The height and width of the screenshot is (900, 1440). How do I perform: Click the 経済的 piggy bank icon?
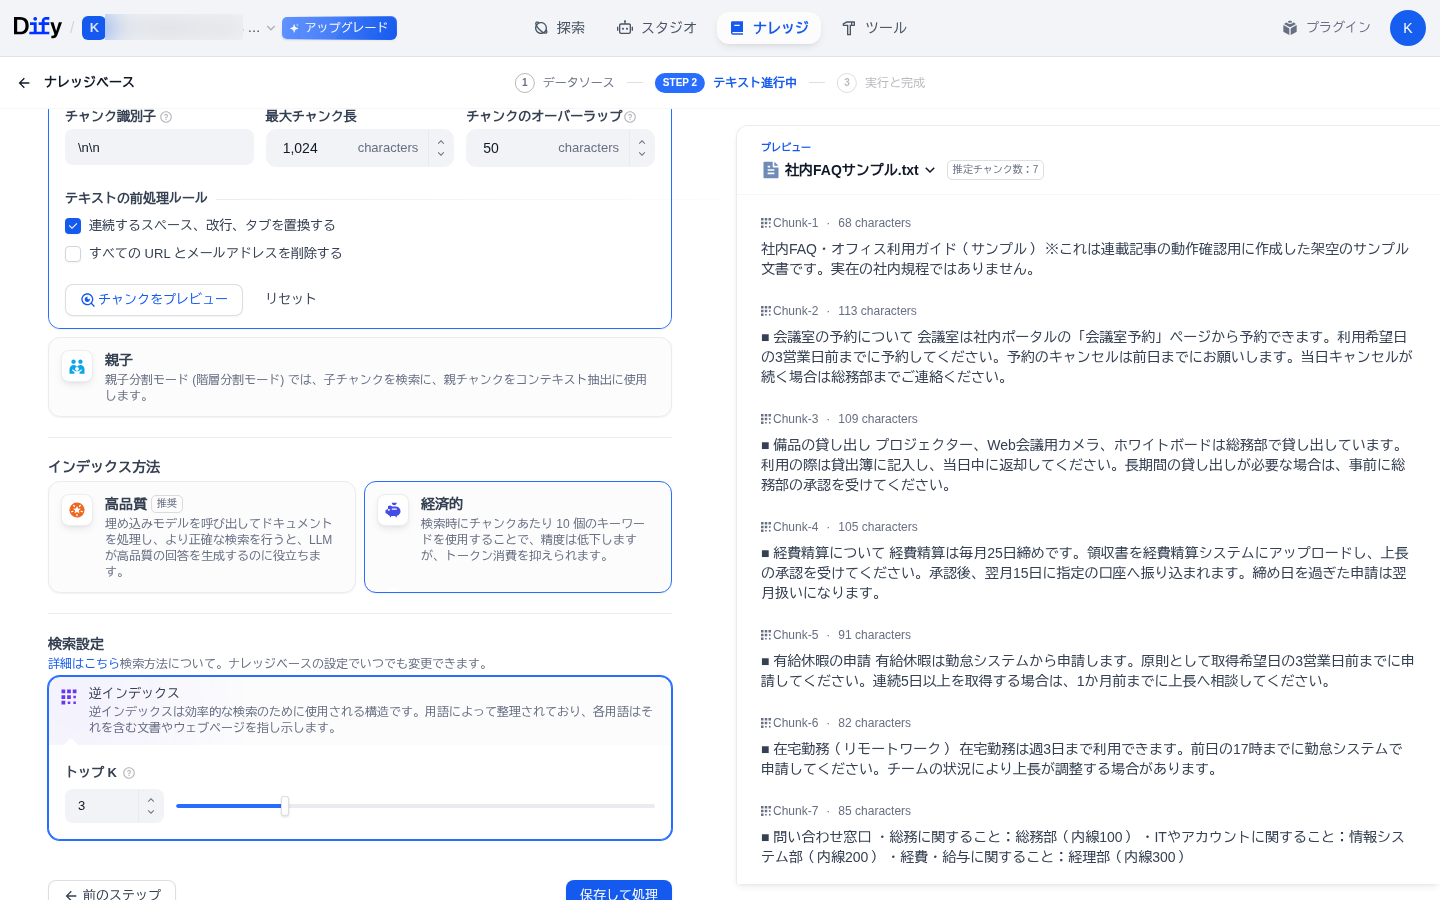[x=393, y=510]
